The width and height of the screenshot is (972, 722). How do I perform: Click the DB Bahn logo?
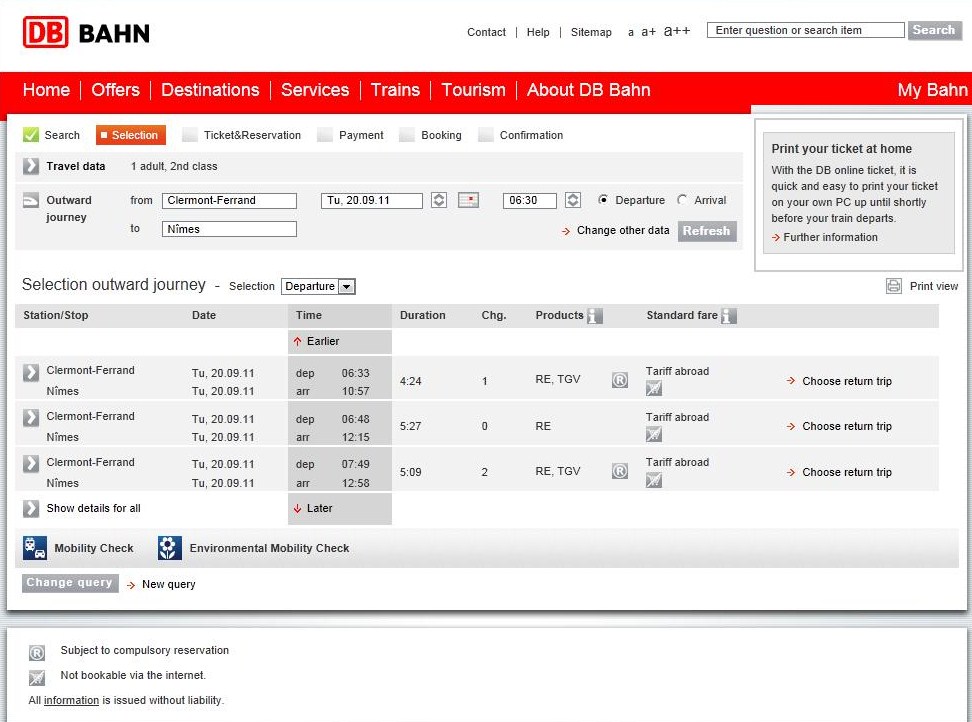point(86,32)
